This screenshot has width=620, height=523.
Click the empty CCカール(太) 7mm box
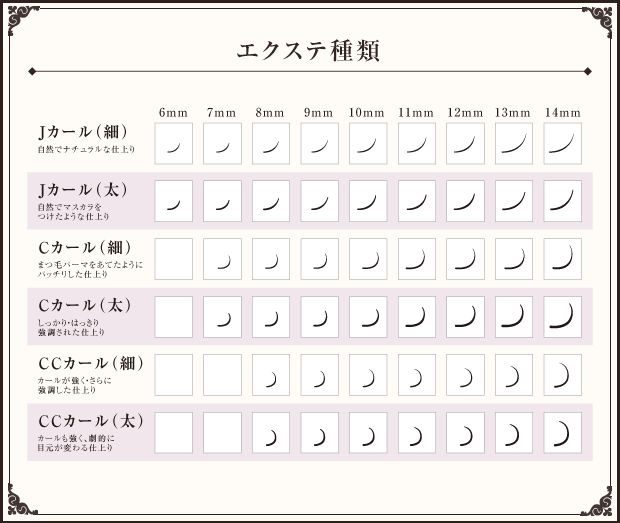(x=222, y=433)
